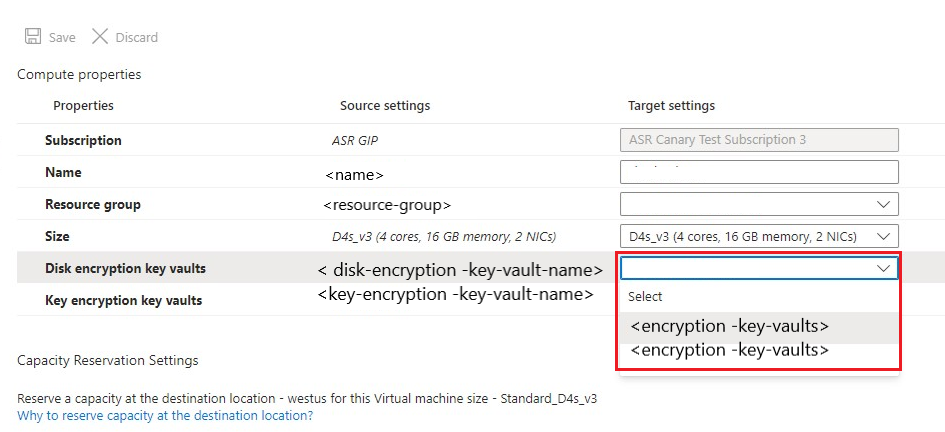This screenshot has width=945, height=432.
Task: Click the Compute properties heading
Action: (79, 74)
